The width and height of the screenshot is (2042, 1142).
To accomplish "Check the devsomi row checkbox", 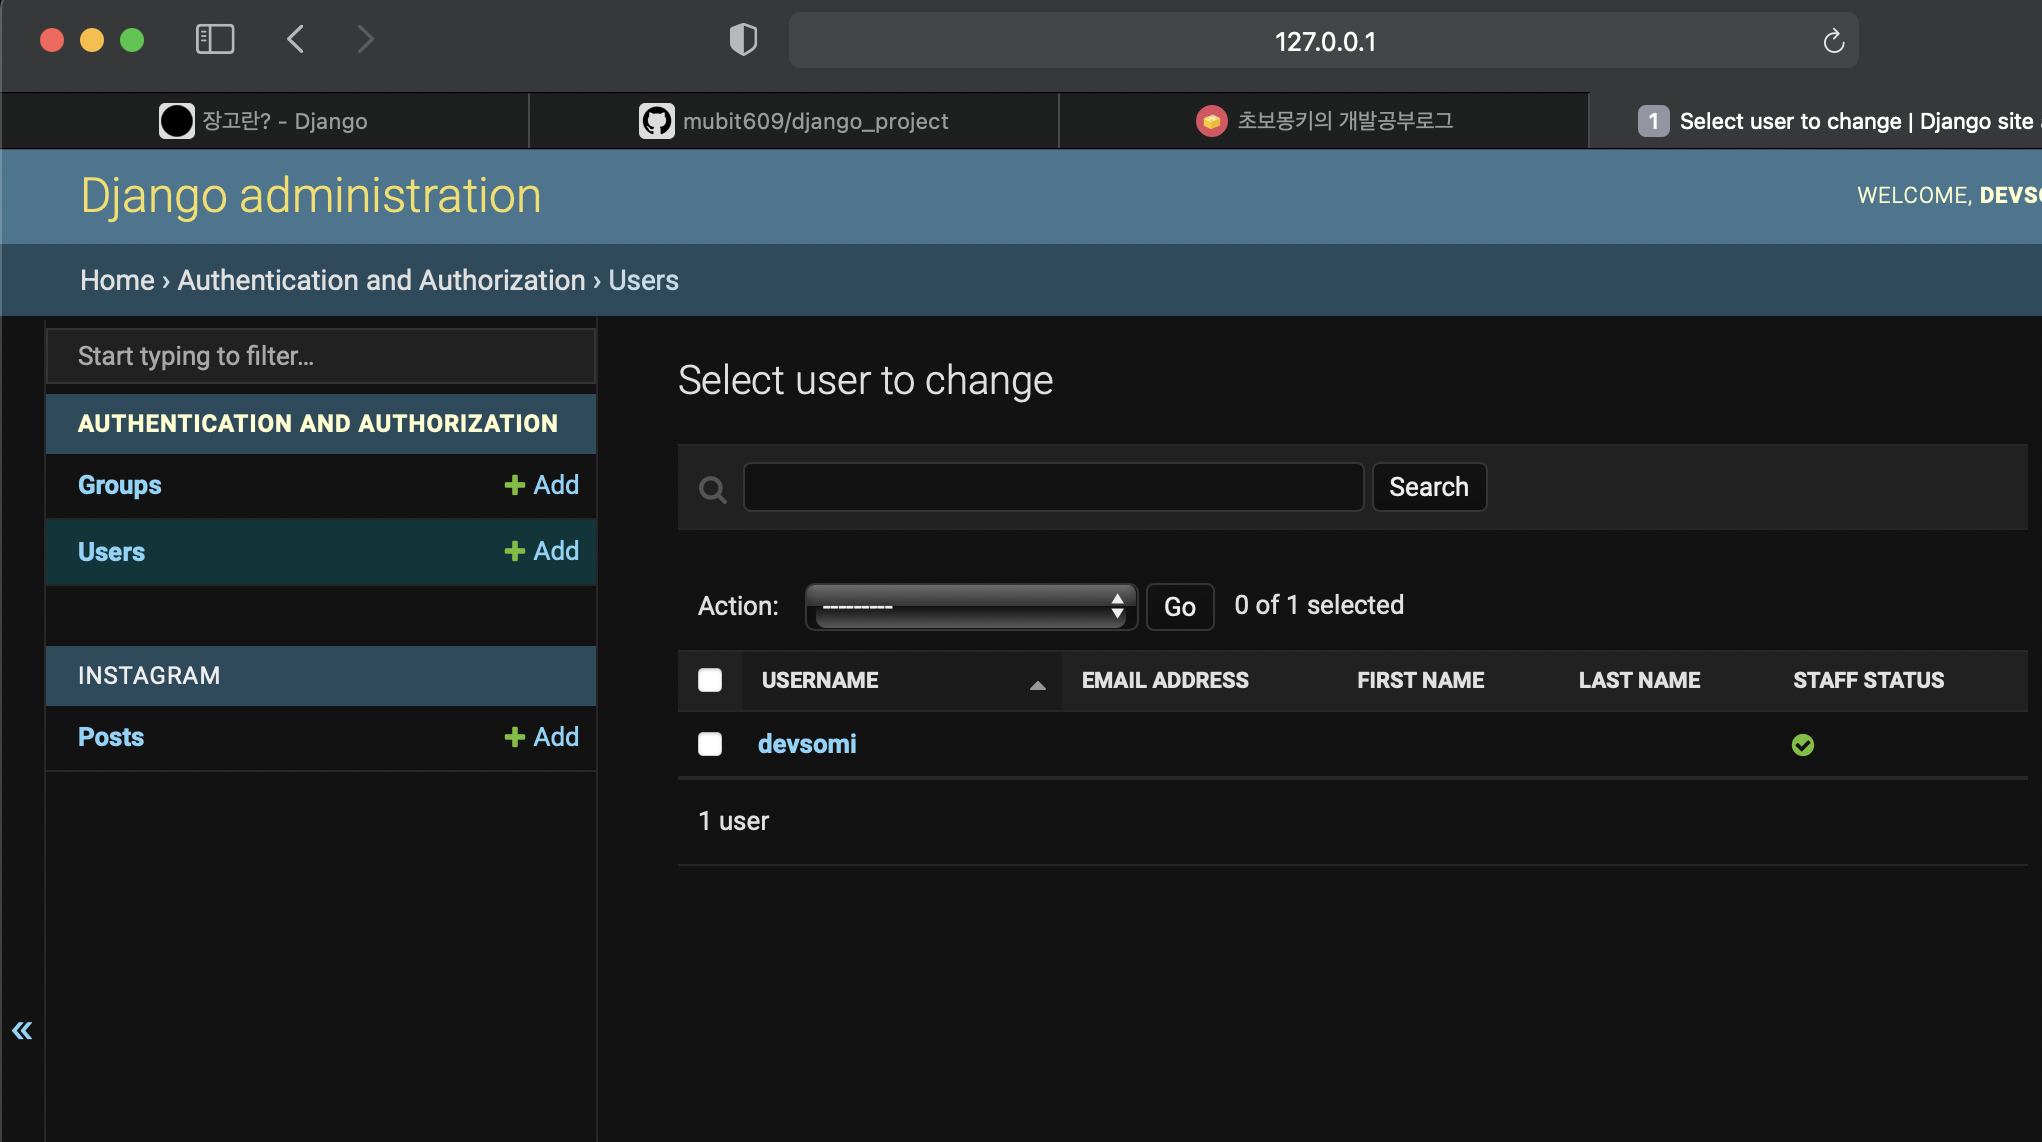I will (710, 744).
